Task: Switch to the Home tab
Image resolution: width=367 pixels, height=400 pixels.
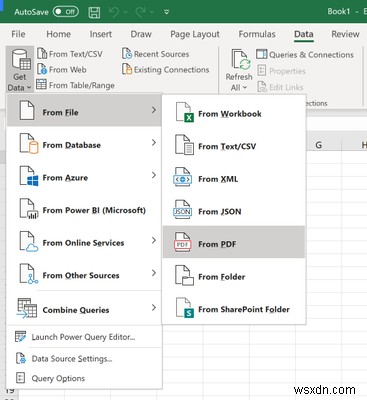Action: [58, 34]
